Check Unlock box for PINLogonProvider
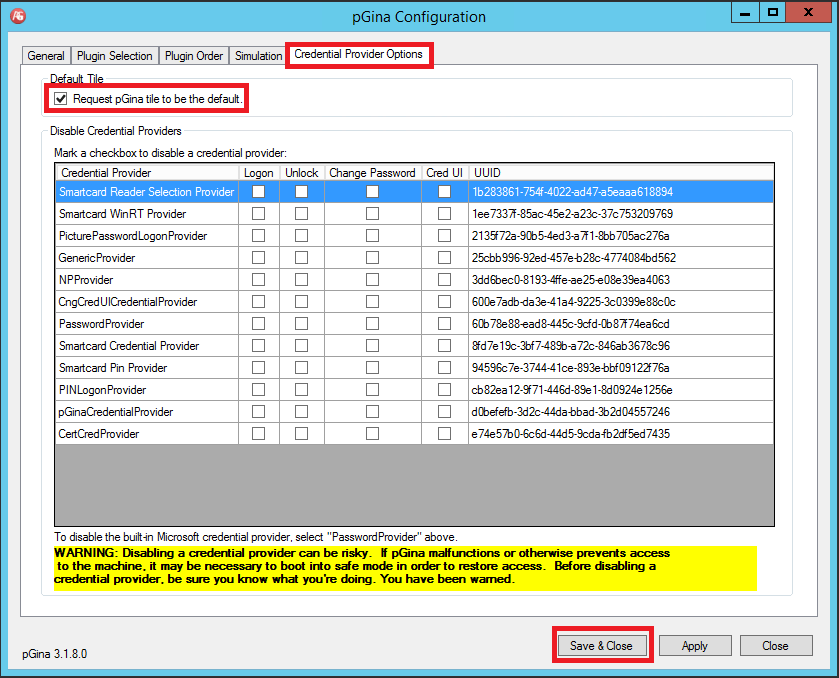The image size is (839, 678). (301, 390)
